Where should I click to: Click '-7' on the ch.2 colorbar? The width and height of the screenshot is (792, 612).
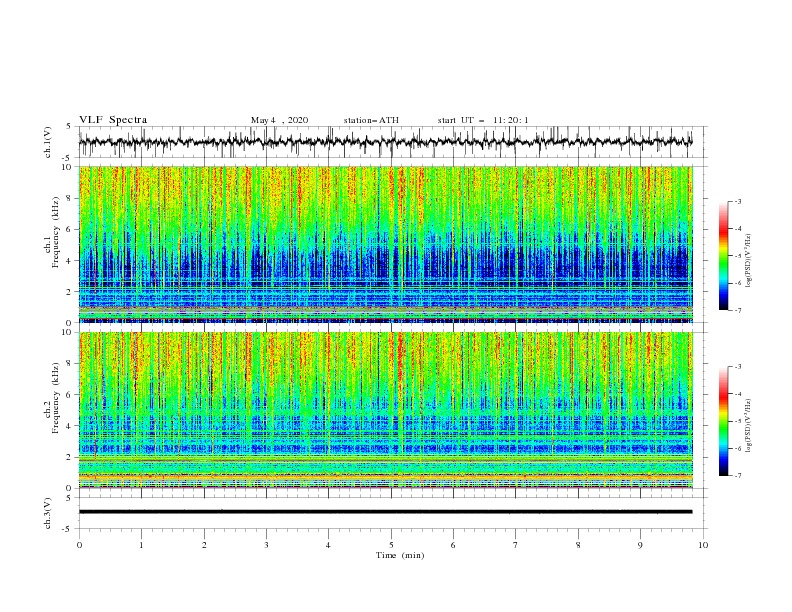[737, 475]
